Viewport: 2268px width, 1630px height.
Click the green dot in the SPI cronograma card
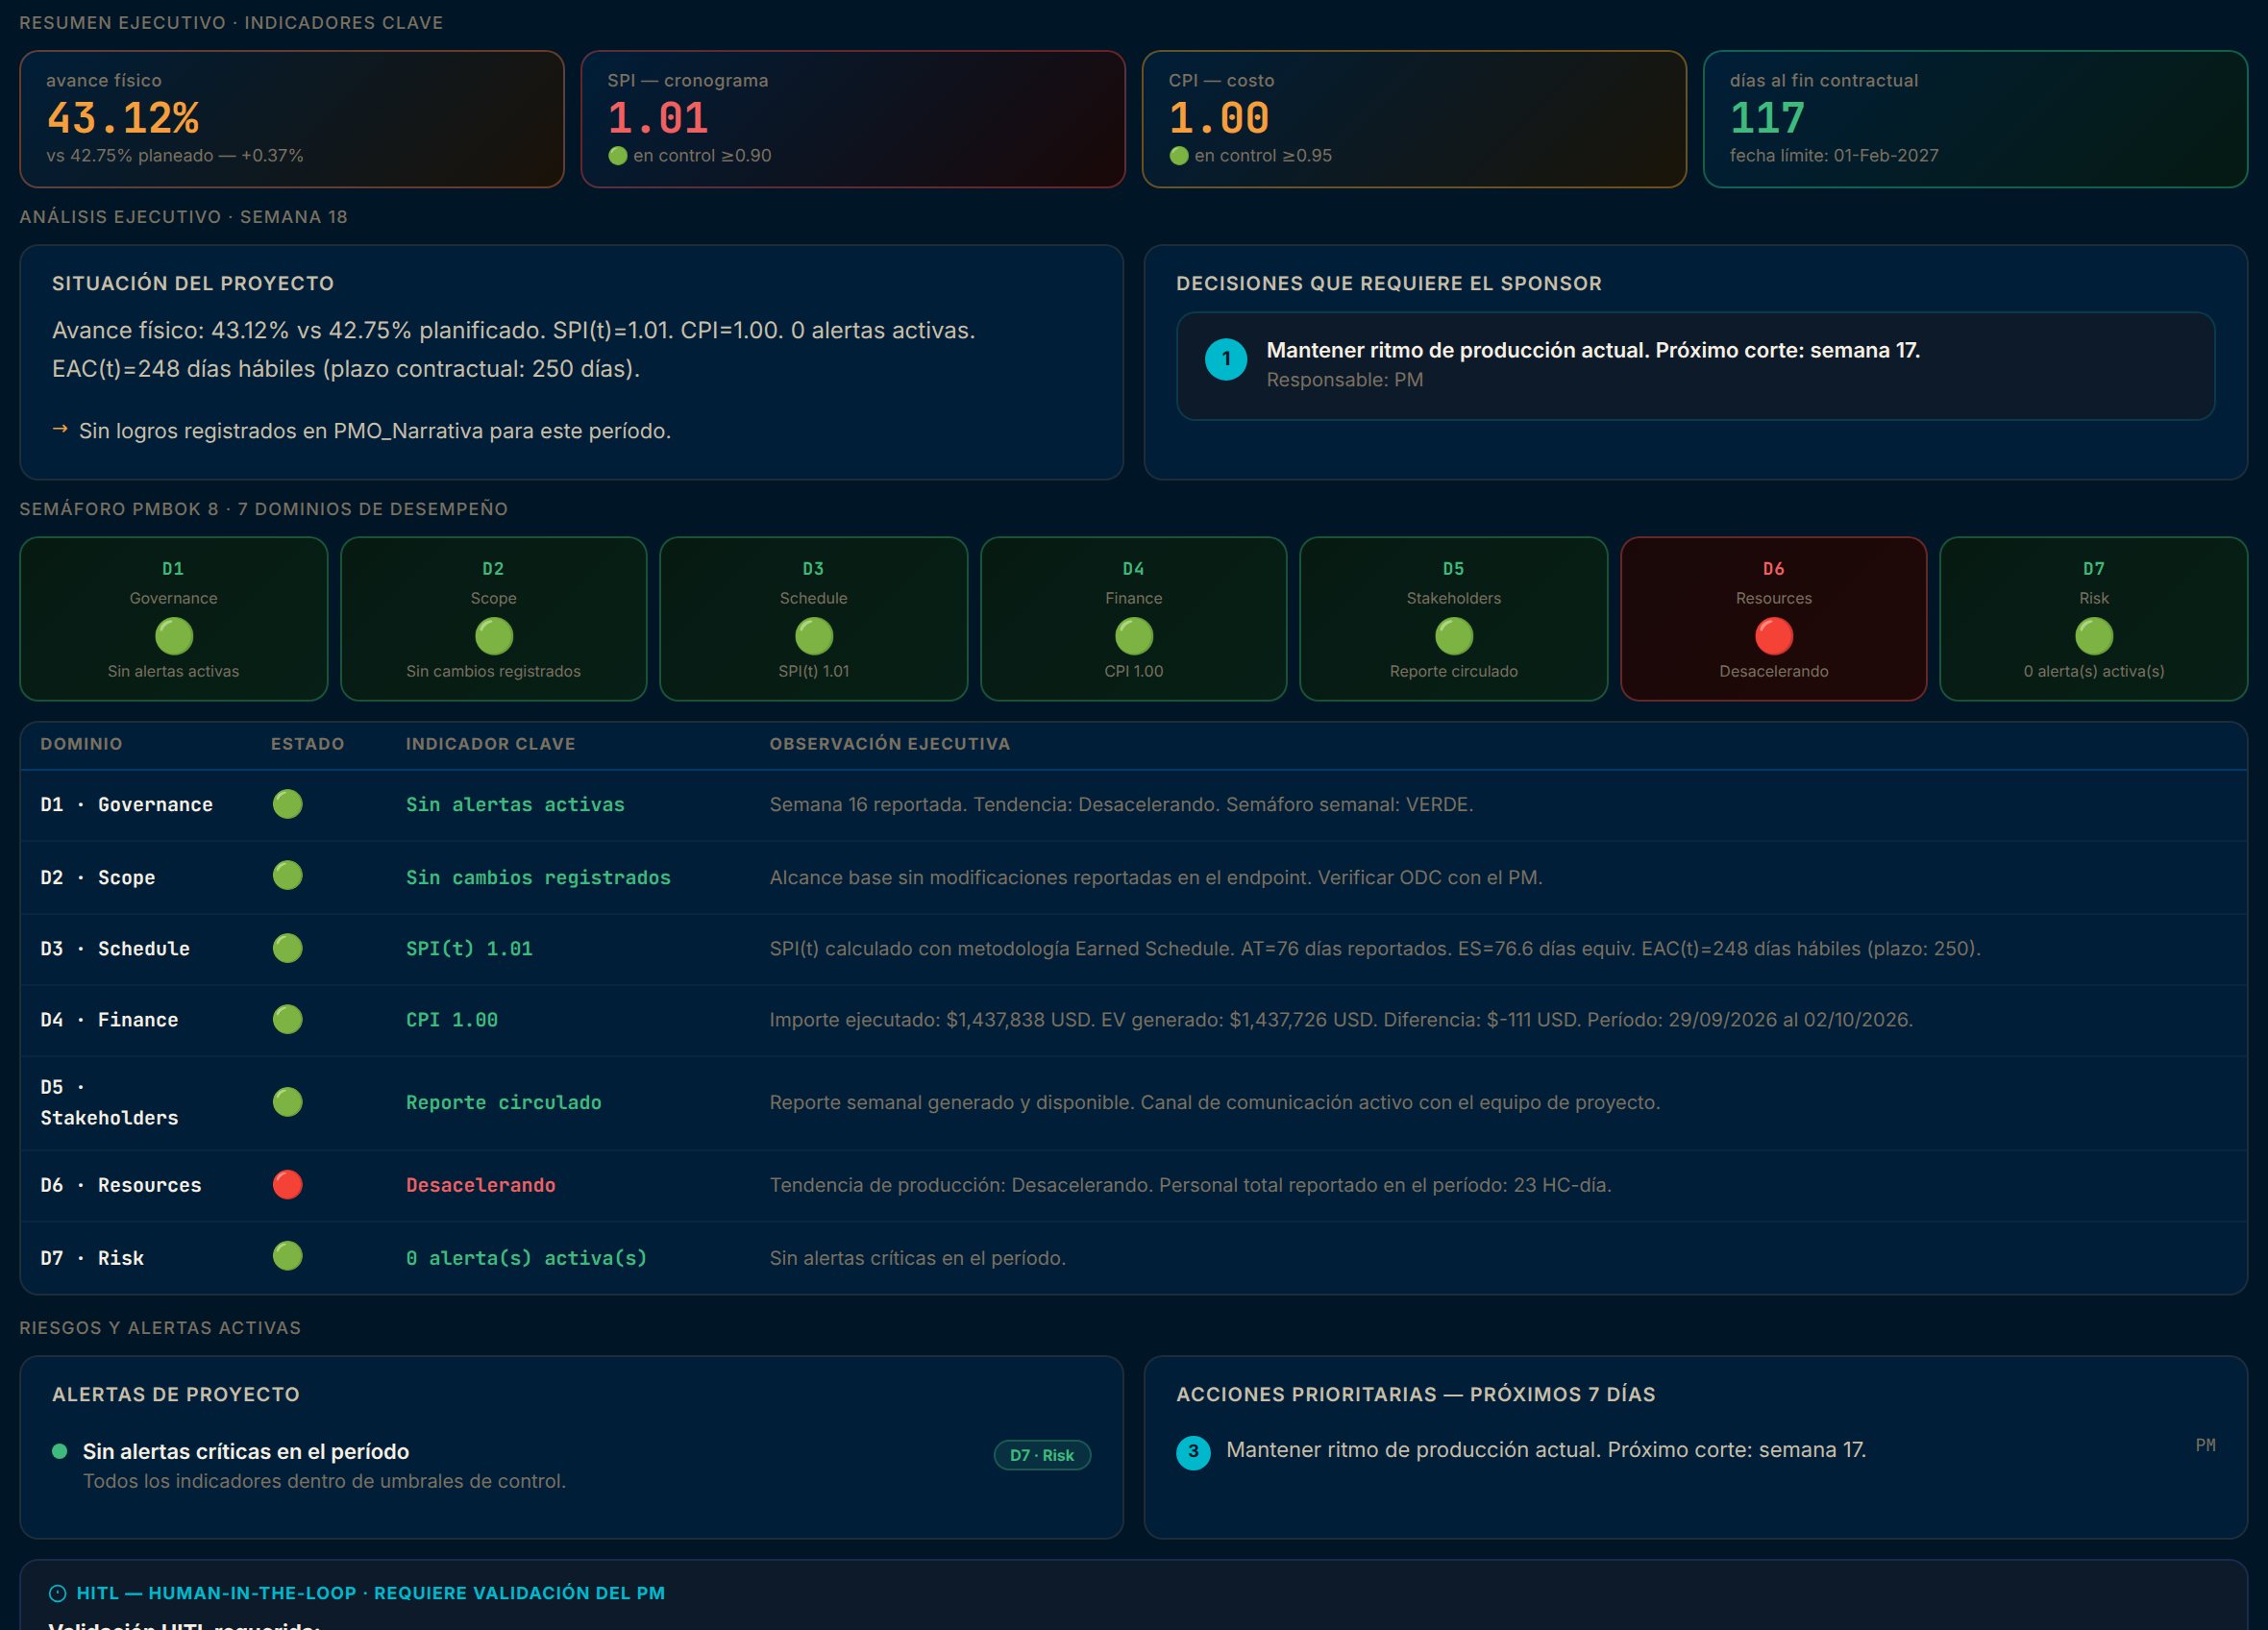(x=618, y=156)
